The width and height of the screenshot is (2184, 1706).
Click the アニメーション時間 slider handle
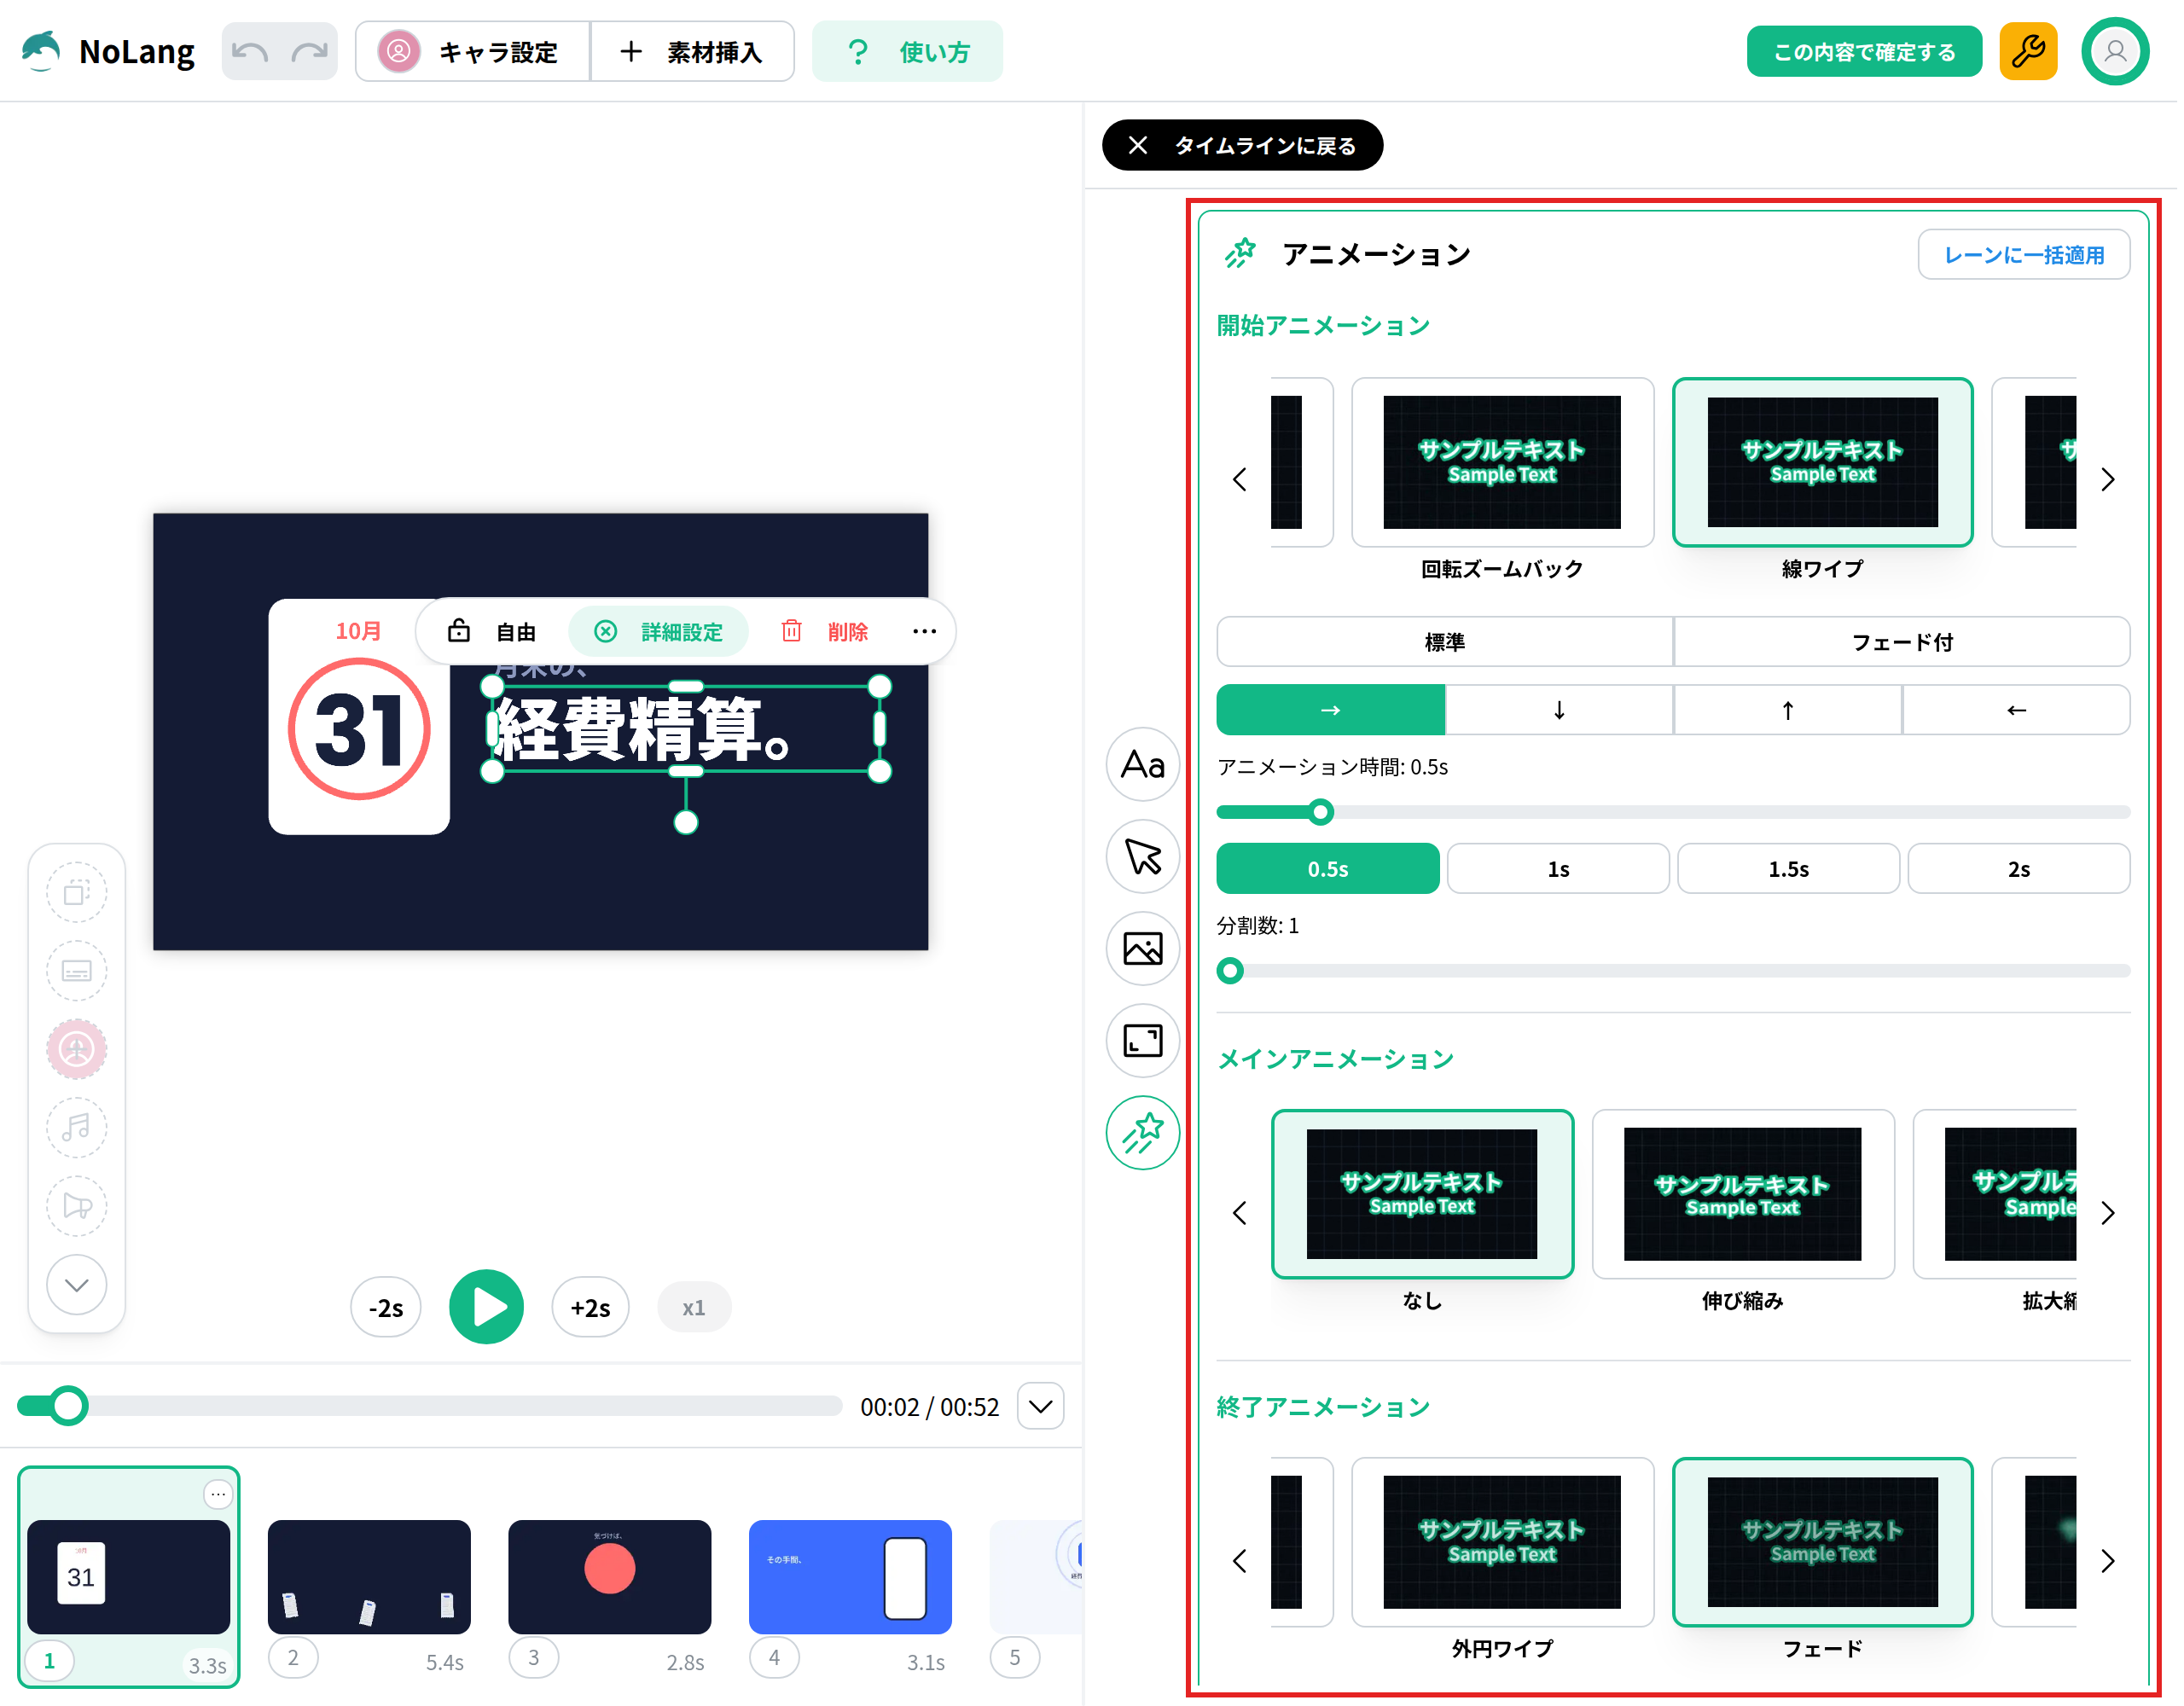click(1324, 814)
